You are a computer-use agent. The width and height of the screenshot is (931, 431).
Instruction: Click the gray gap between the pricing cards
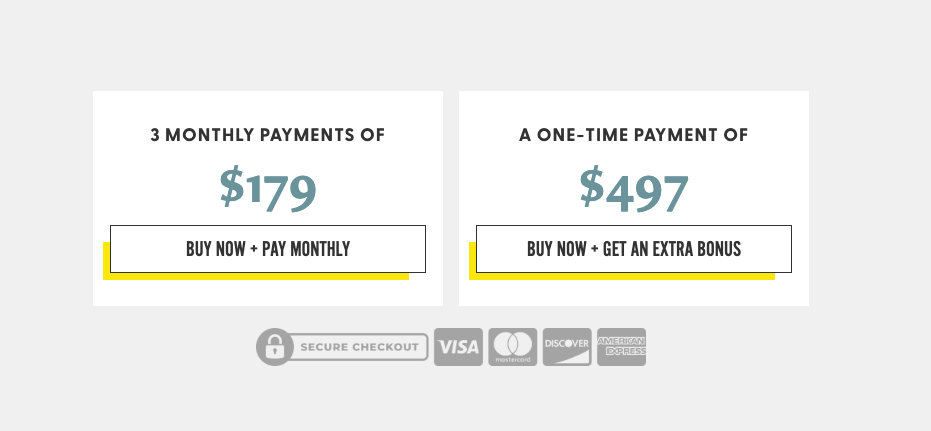click(451, 198)
